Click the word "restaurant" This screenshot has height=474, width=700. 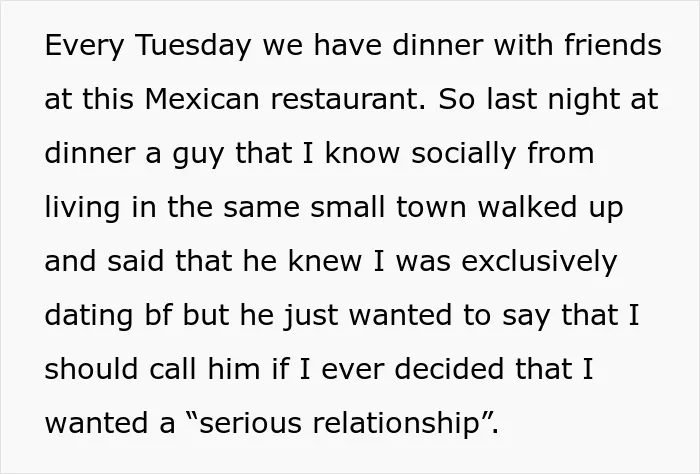click(x=345, y=100)
